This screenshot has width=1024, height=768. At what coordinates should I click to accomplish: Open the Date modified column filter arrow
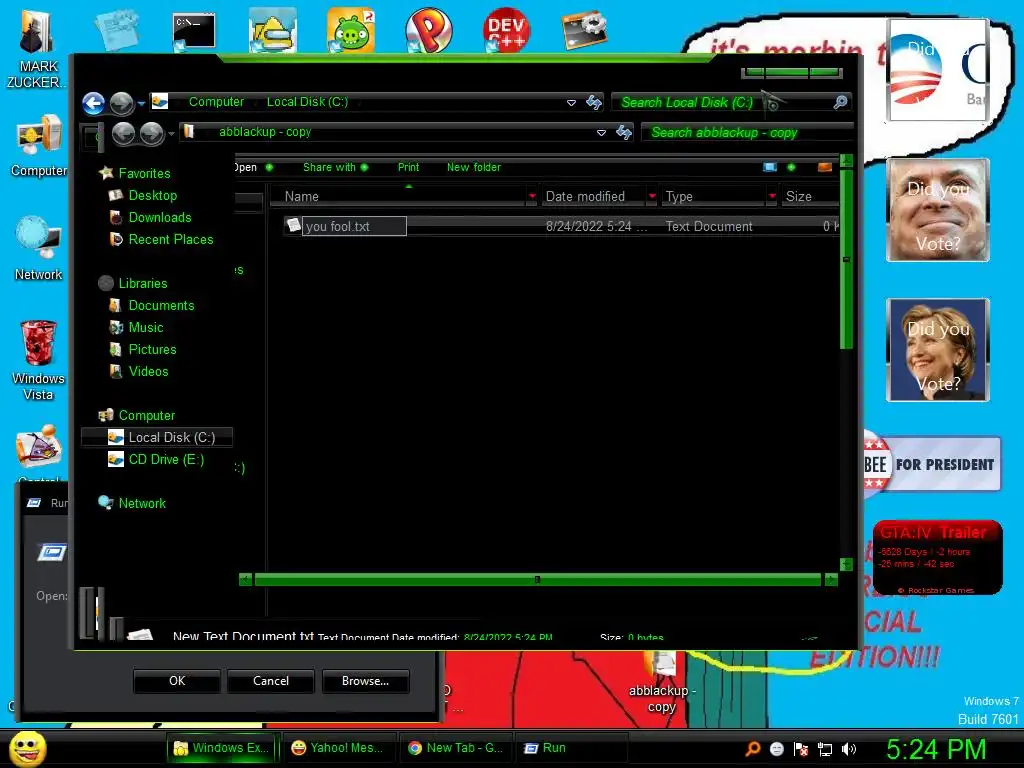coord(652,196)
